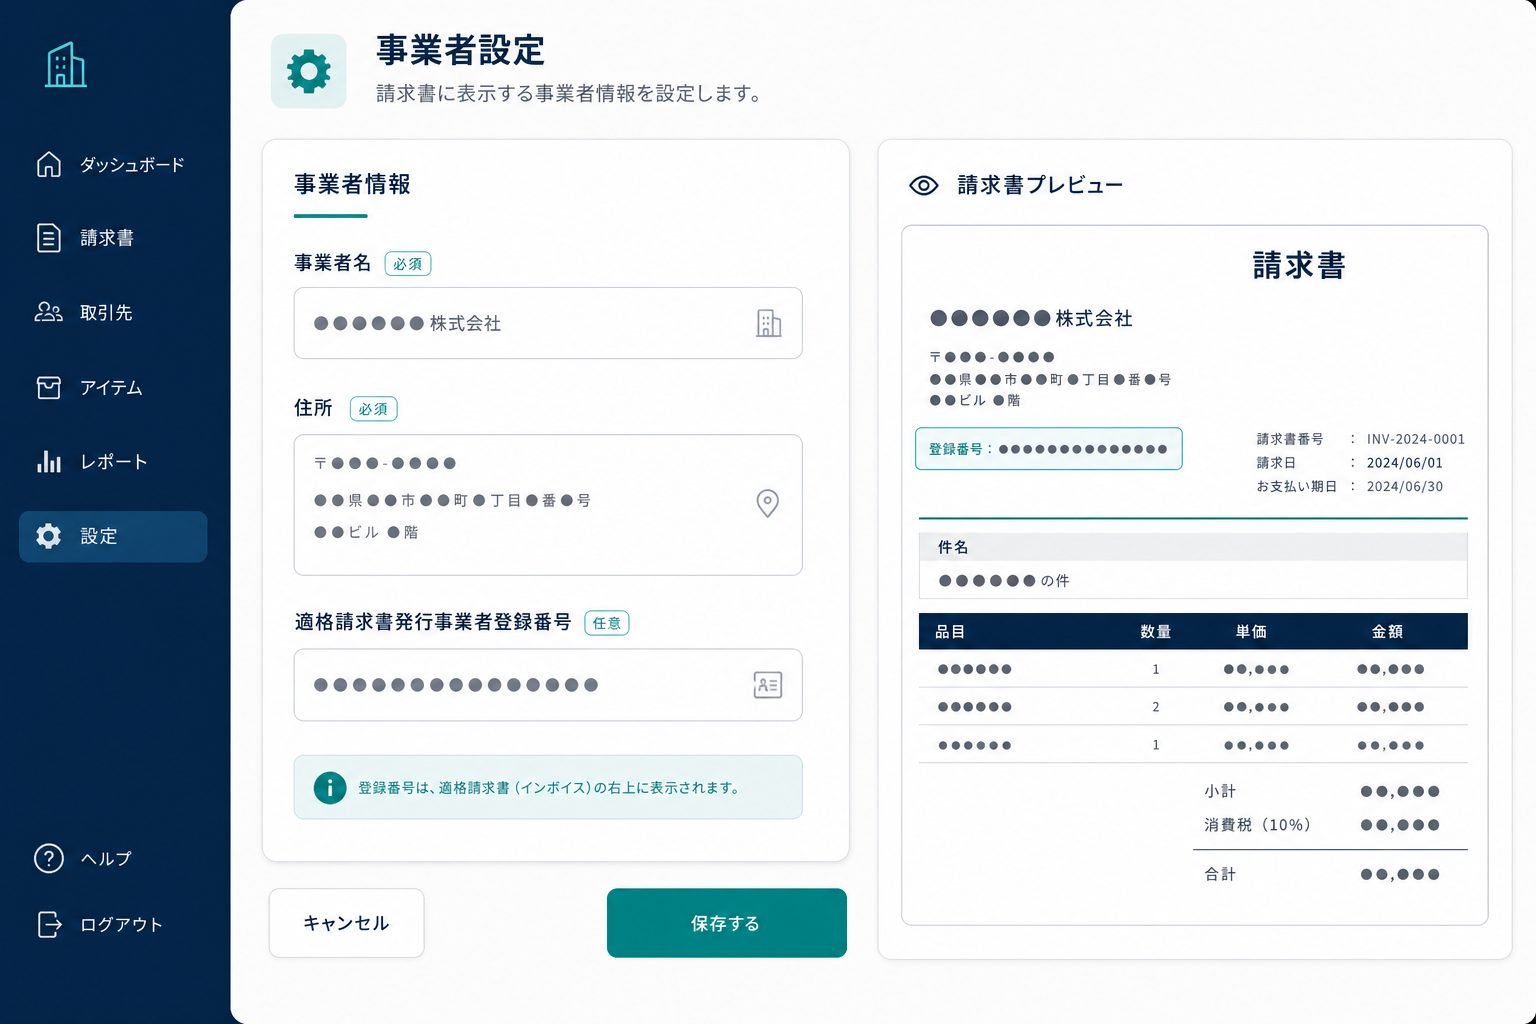This screenshot has width=1536, height=1024.
Task: Click the 2024/06/30 payment due date
Action: 1404,487
